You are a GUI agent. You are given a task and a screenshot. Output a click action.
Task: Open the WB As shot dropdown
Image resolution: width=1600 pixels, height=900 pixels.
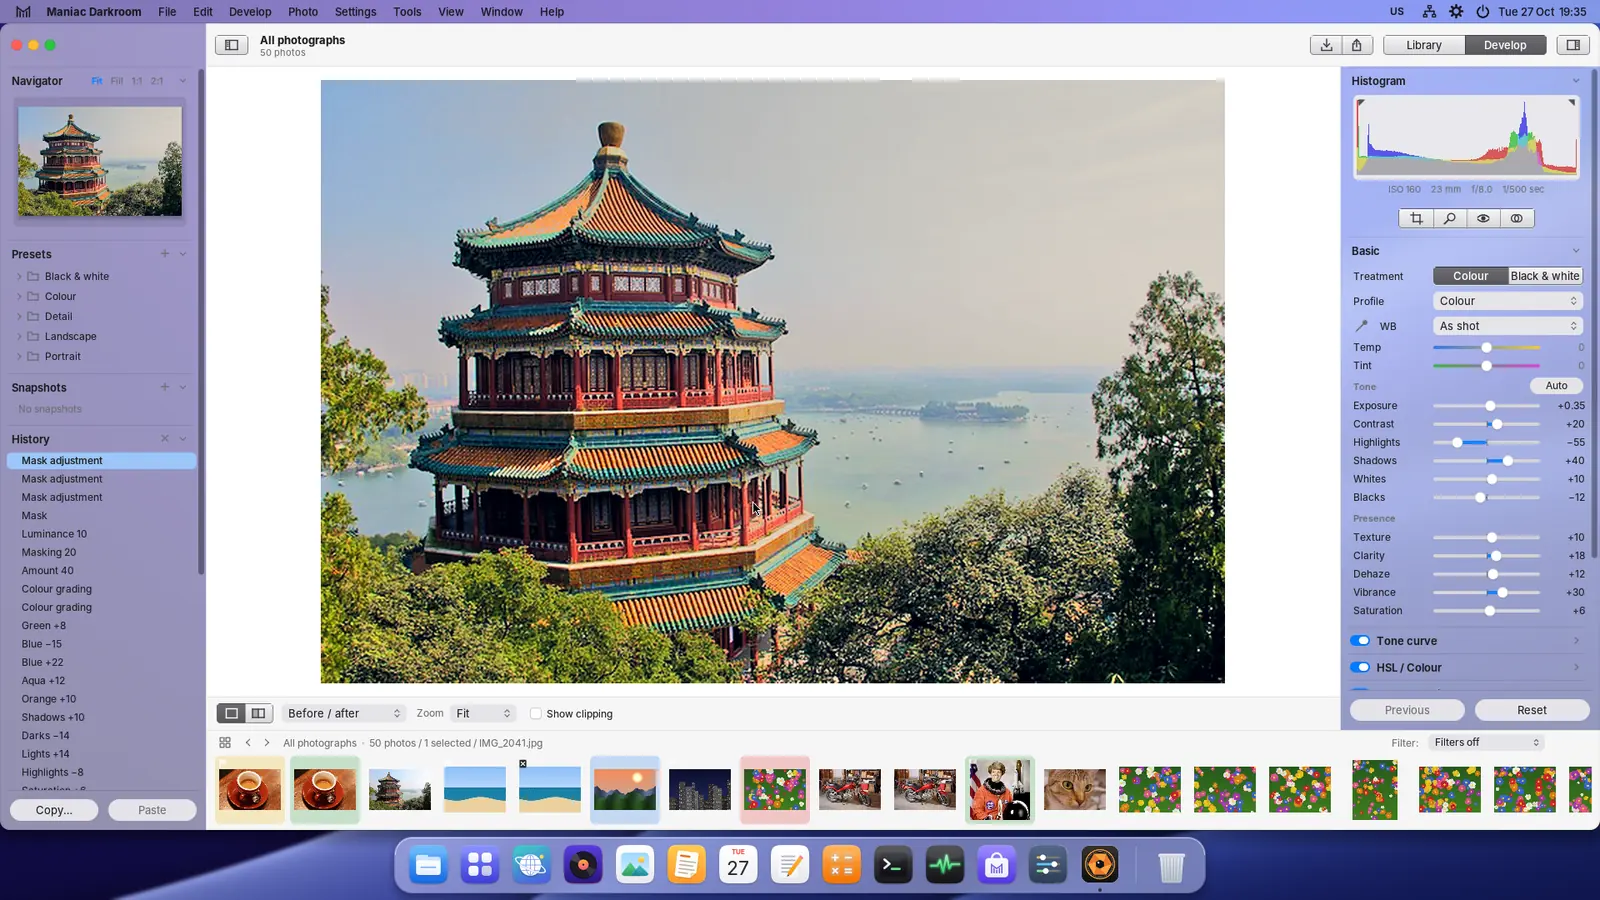coord(1508,326)
